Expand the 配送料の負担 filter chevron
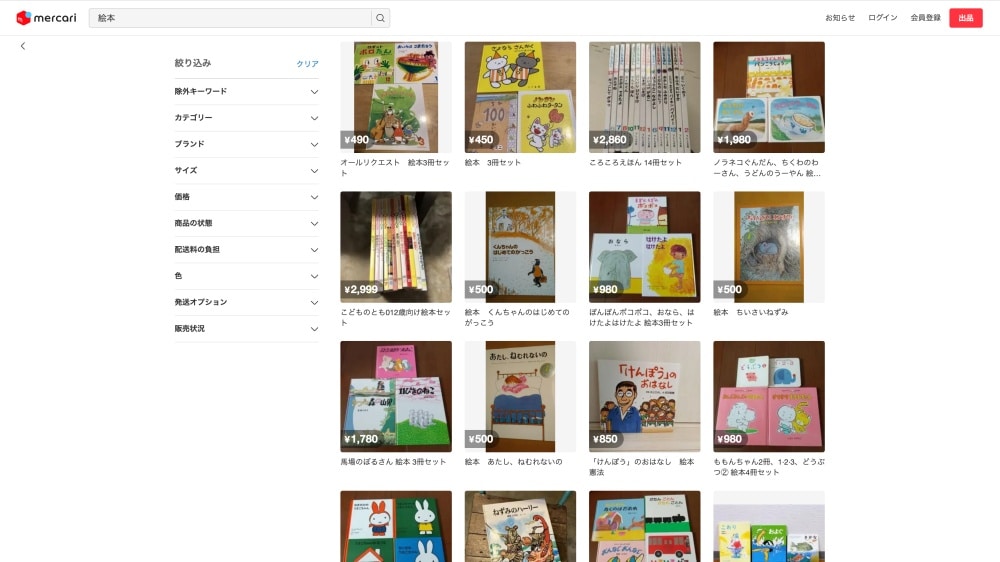 [314, 249]
